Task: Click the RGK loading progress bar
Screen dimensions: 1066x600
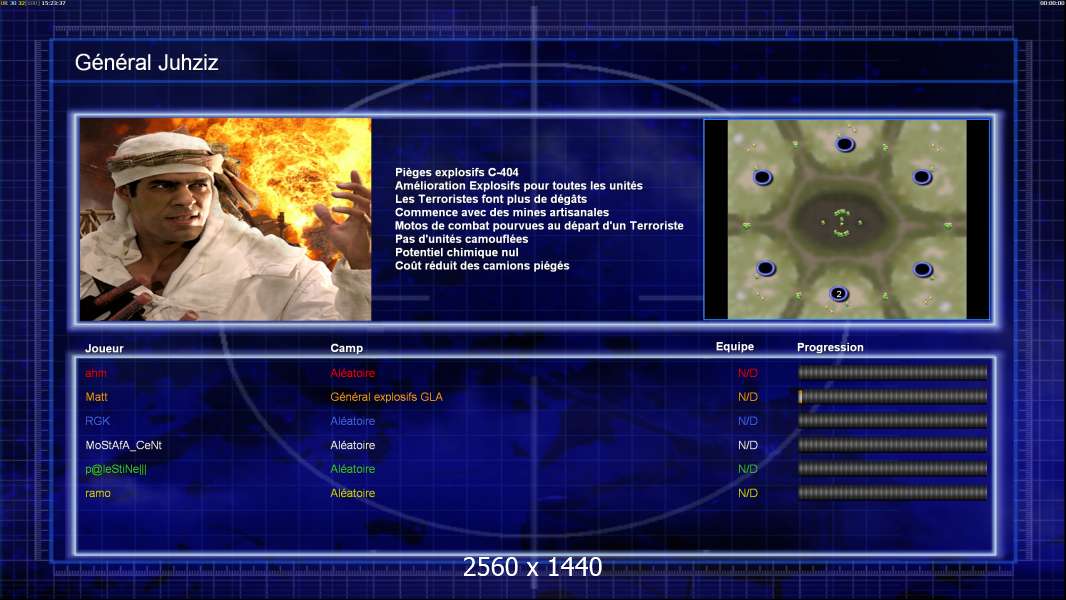Action: (x=892, y=421)
